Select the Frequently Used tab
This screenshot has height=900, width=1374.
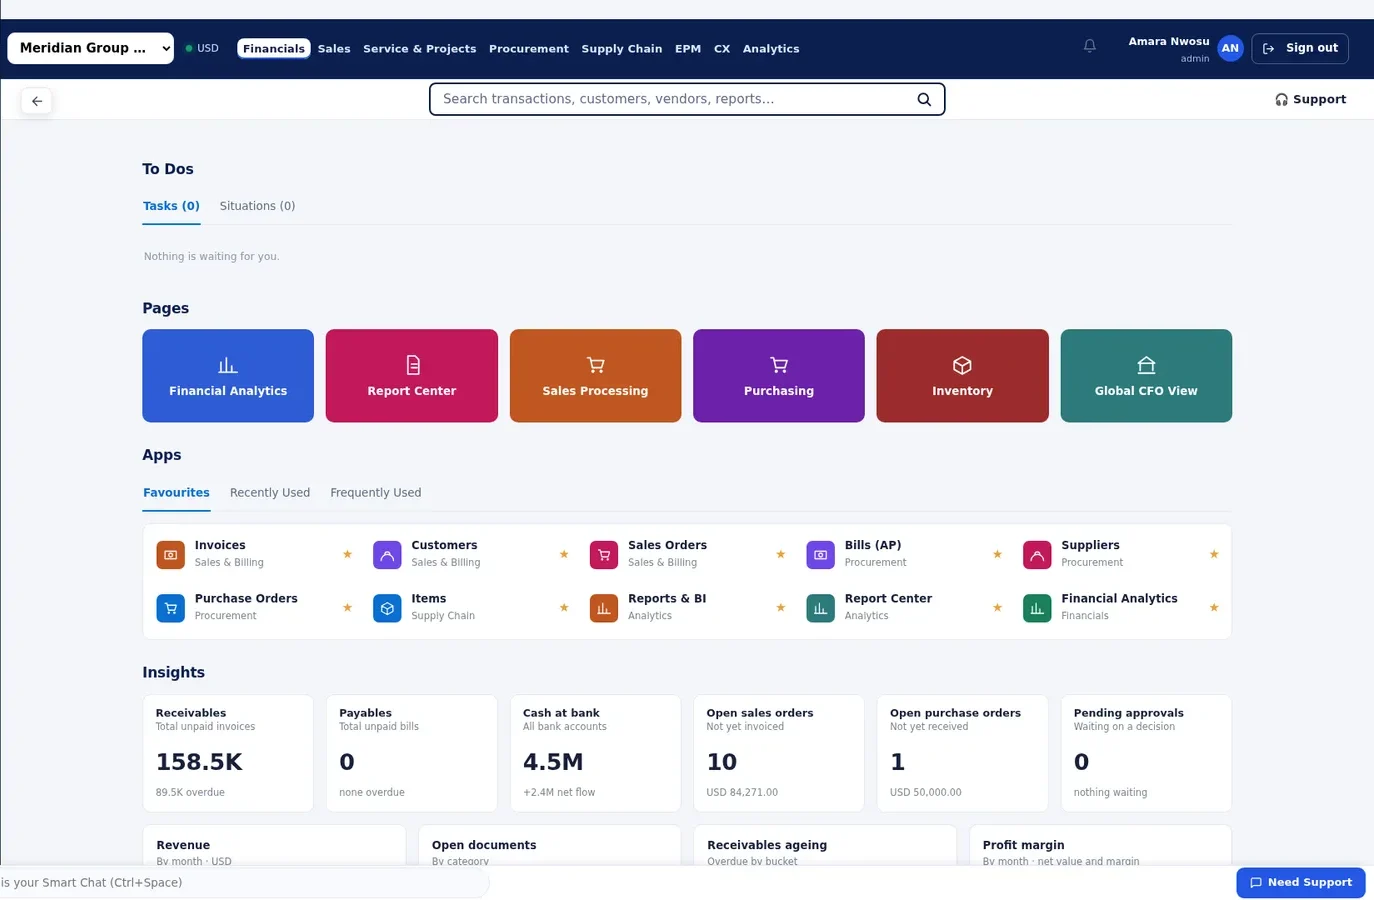click(x=376, y=492)
